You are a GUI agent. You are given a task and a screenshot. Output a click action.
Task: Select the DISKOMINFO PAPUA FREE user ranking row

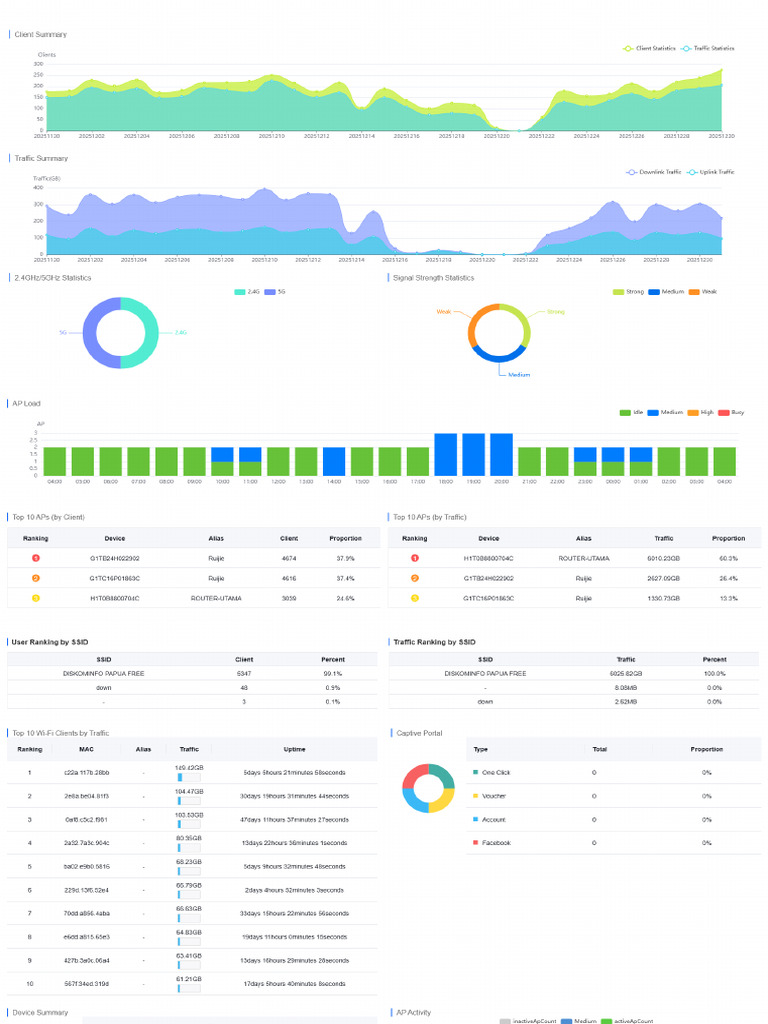pyautogui.click(x=192, y=673)
